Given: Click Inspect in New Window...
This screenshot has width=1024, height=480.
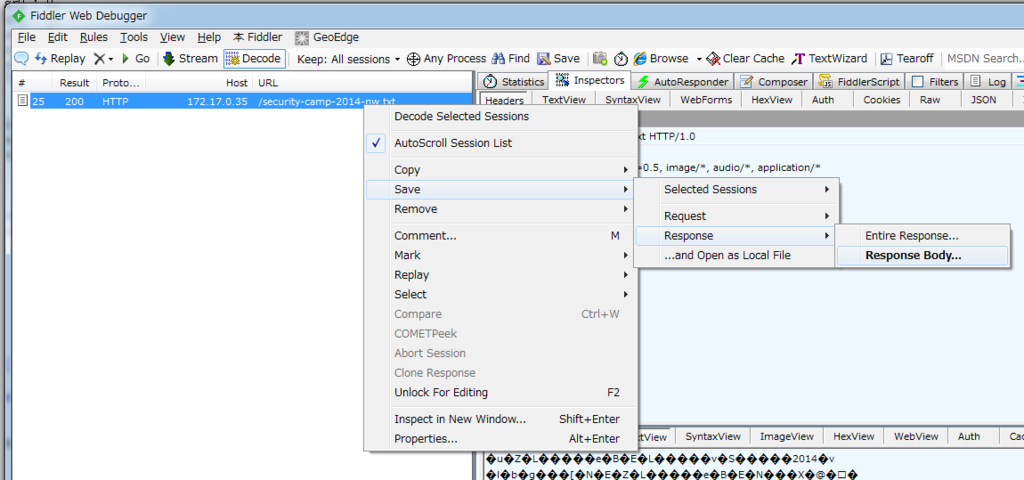Looking at the screenshot, I should click(500, 419).
